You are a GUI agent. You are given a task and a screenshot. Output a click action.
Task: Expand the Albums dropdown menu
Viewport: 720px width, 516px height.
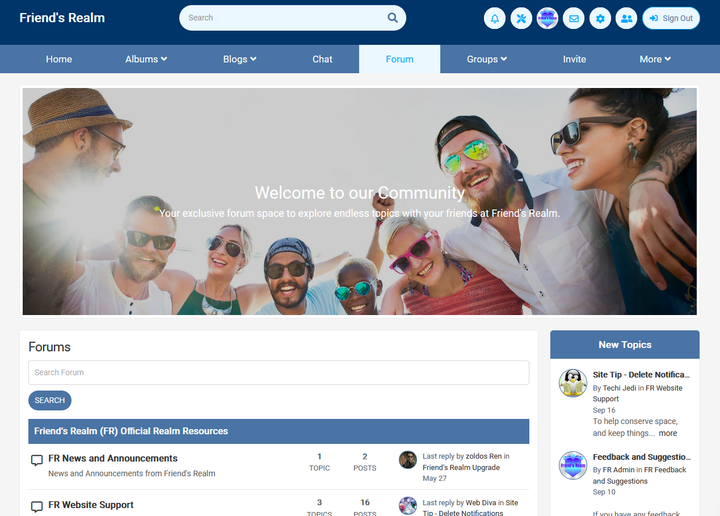point(146,59)
